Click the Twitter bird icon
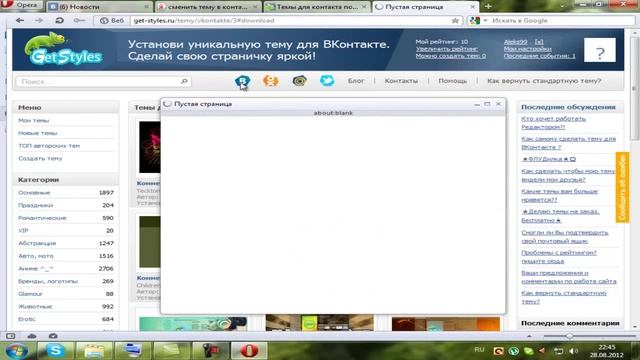The width and height of the screenshot is (640, 360). coord(327,81)
